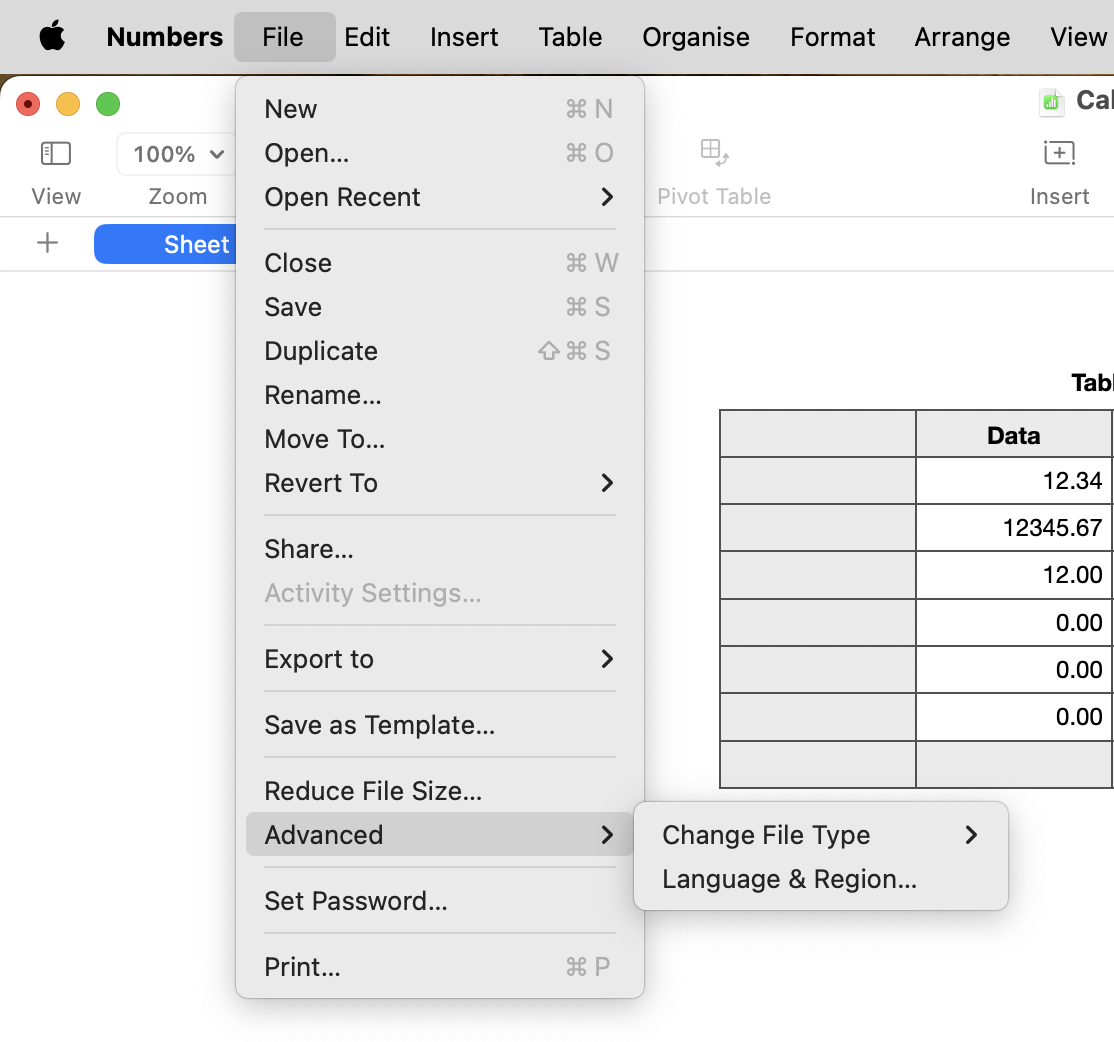Screen dimensions: 1114x1042
Task: Open the Apple menu
Action: pyautogui.click(x=52, y=37)
